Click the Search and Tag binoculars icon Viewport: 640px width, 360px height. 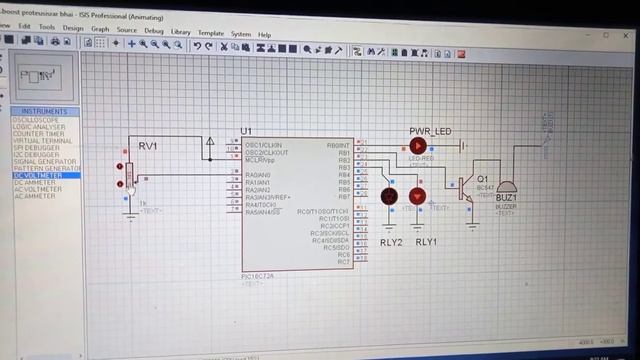coord(371,52)
